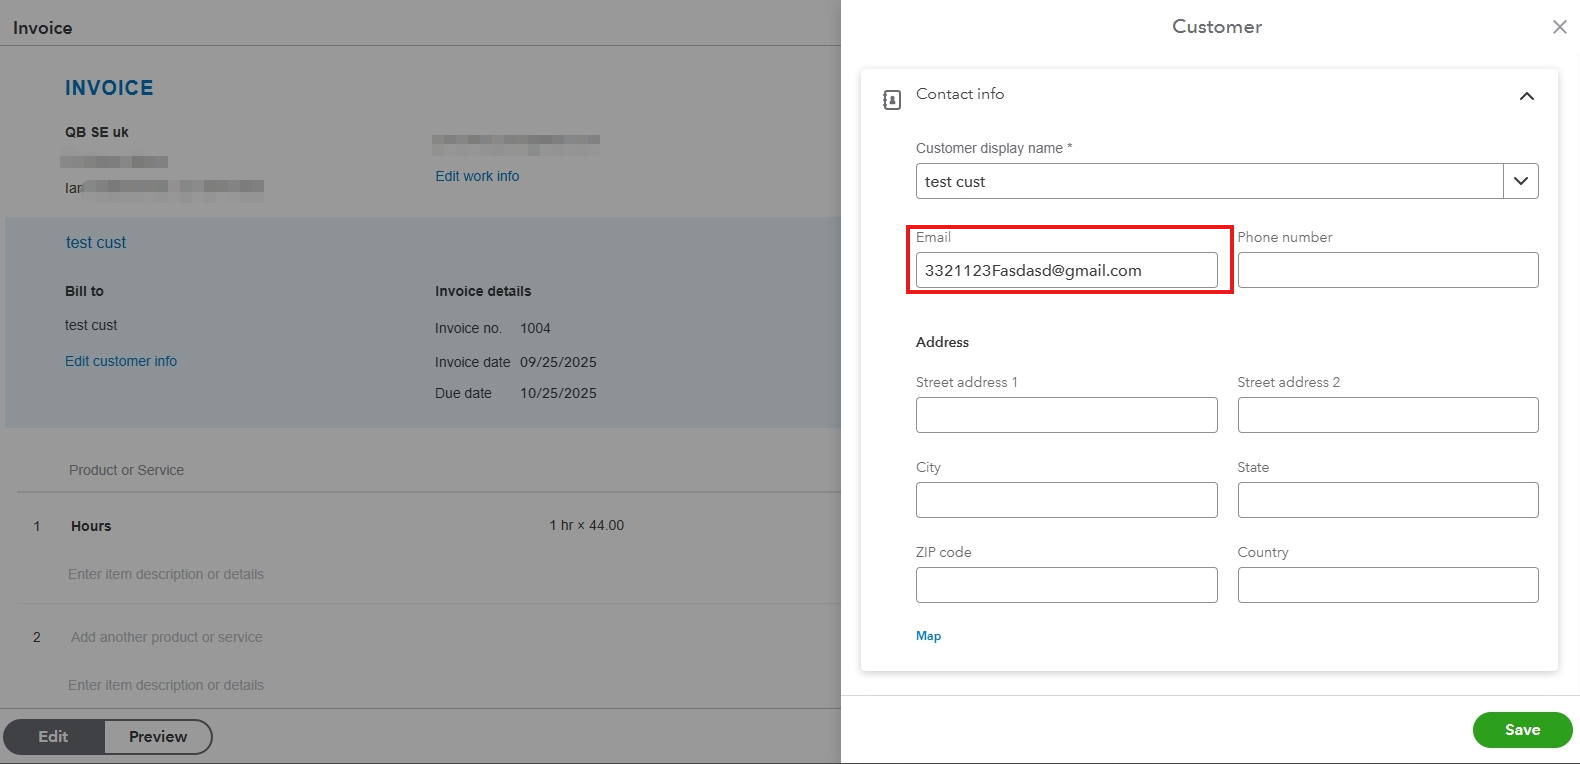Click the Phone number field

(x=1387, y=270)
